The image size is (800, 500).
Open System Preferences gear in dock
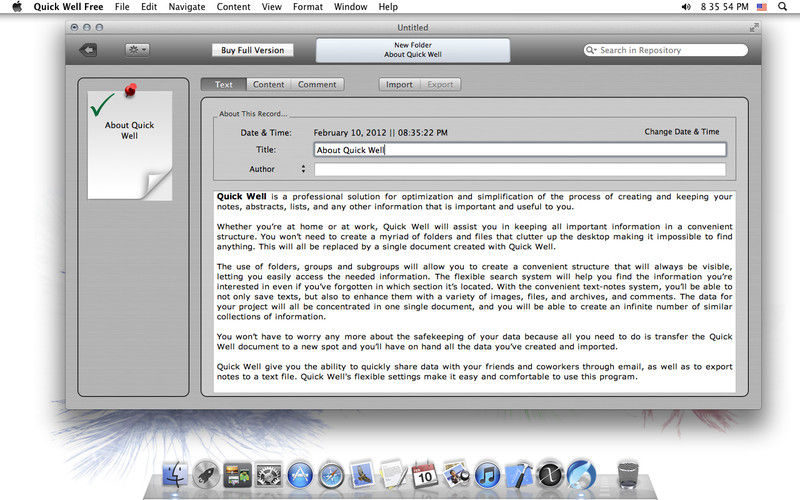click(268, 475)
